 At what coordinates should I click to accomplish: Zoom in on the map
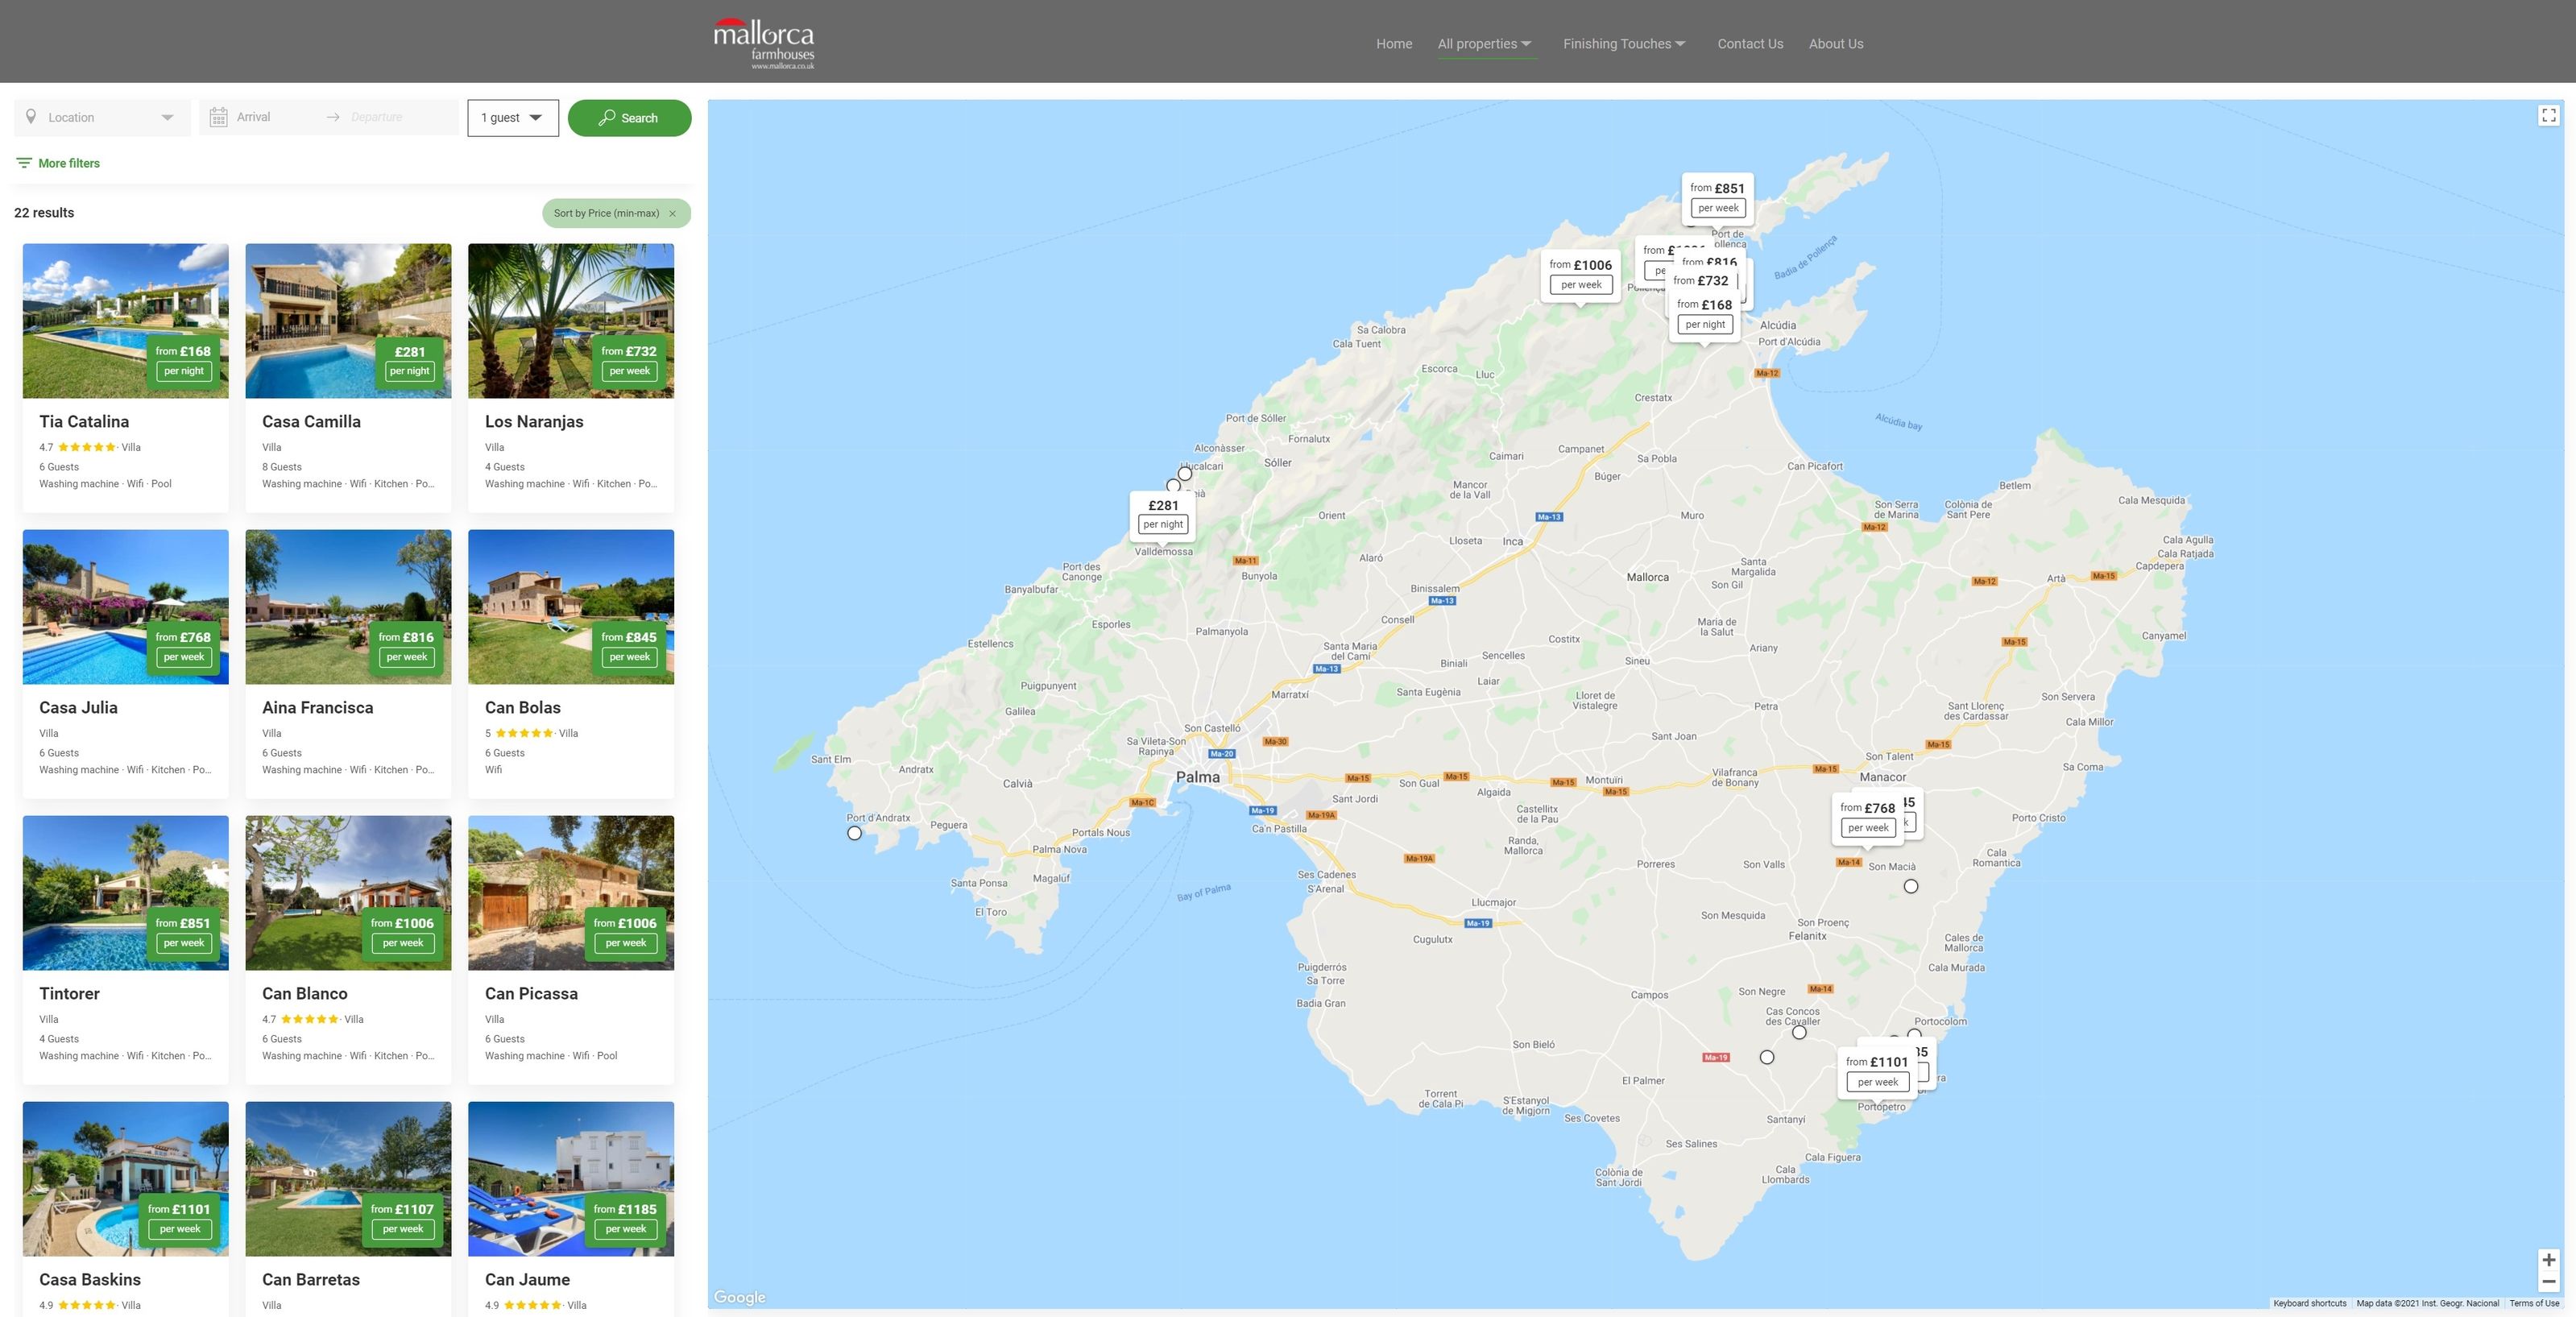click(2549, 1260)
